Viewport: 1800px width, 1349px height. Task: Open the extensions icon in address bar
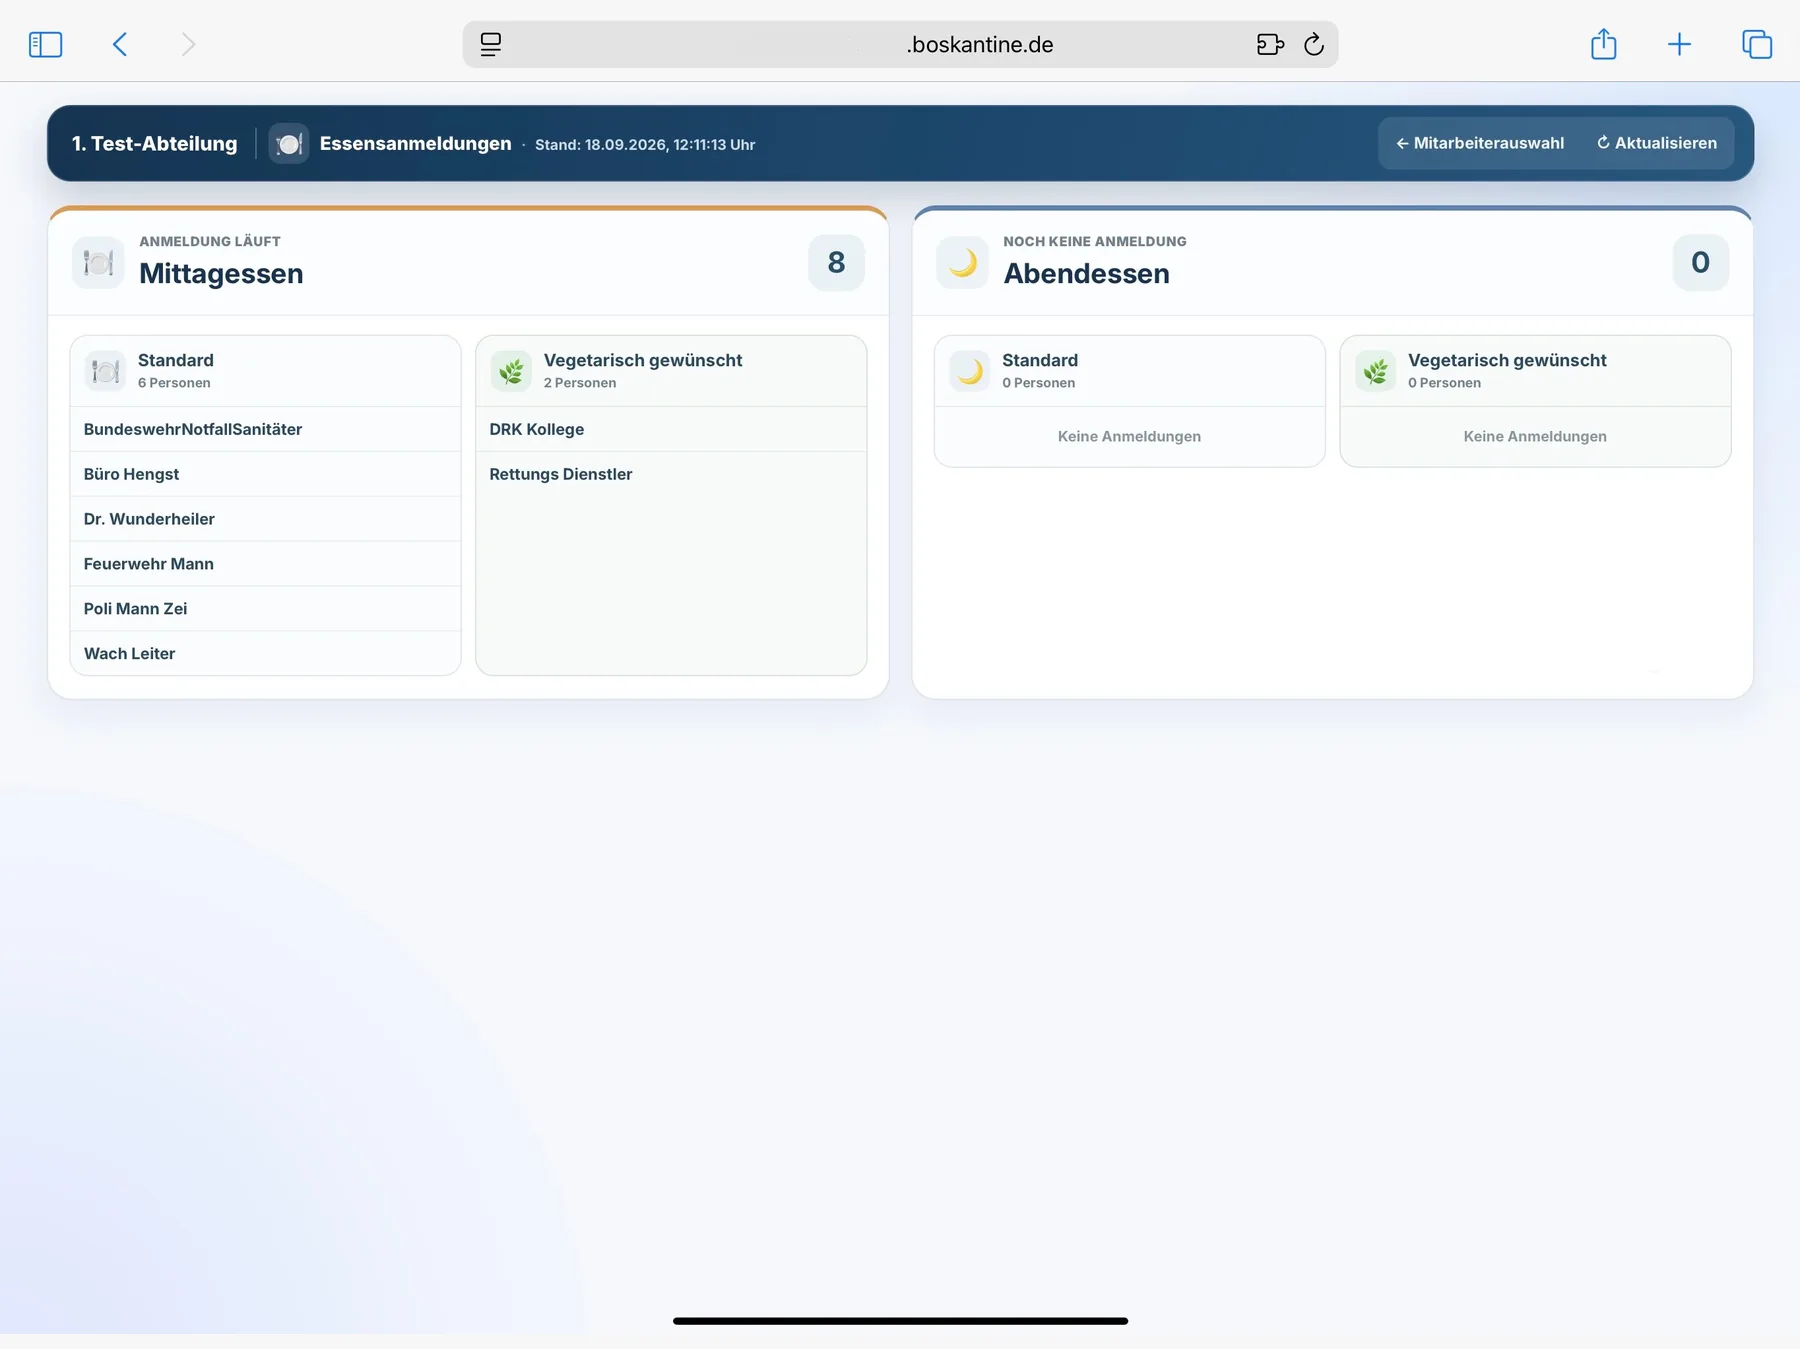1270,44
